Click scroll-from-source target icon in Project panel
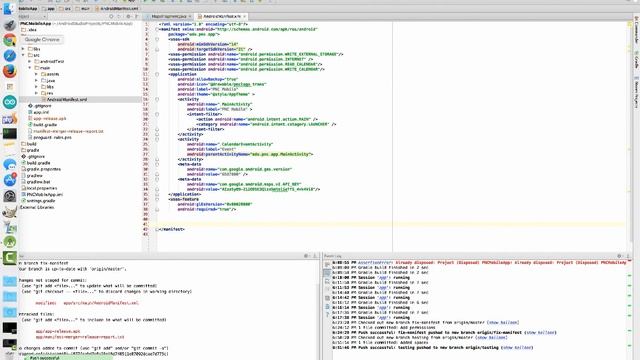Screen dimensions: 640x360 [111, 16]
